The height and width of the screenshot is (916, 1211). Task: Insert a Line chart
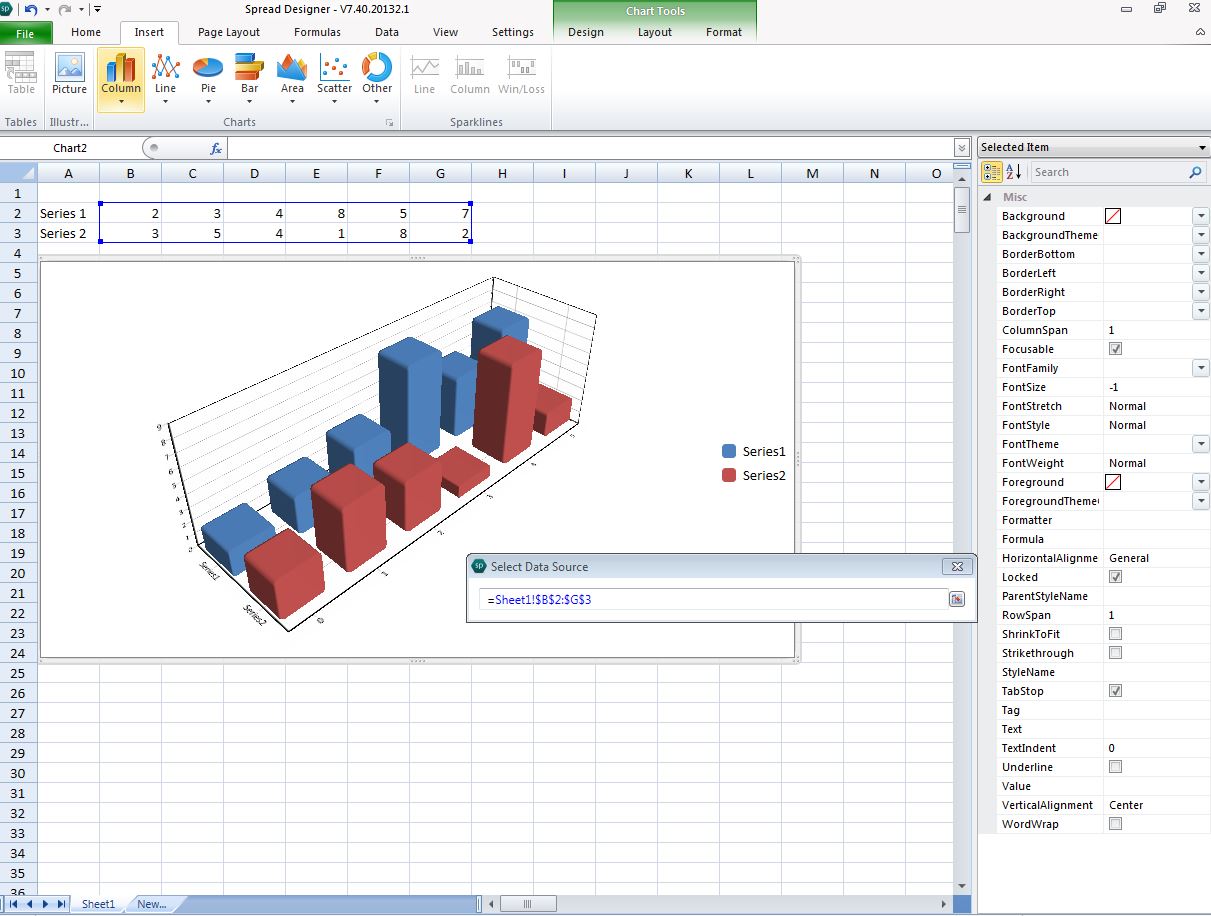[x=165, y=79]
